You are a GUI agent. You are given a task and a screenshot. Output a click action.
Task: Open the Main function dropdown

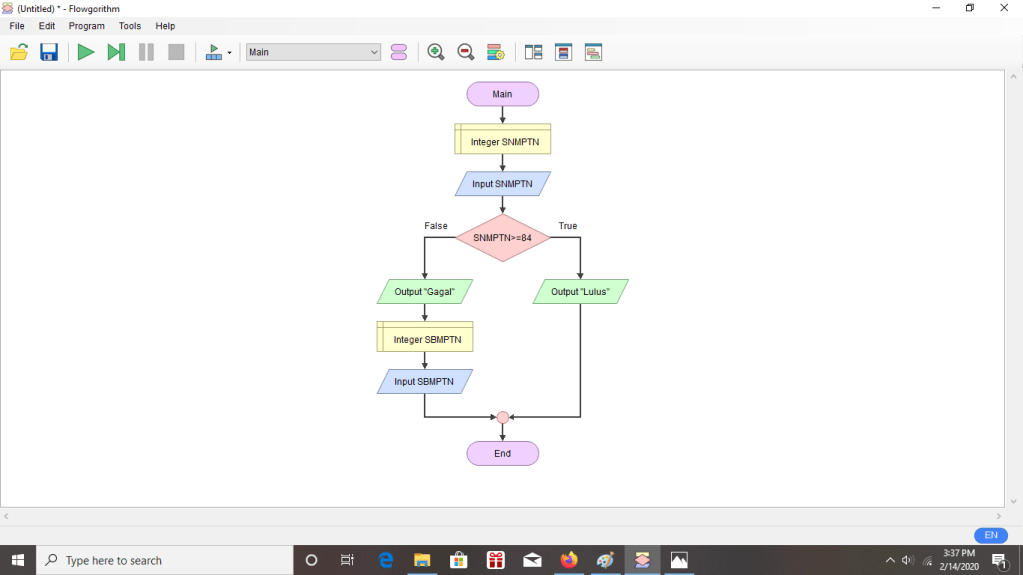tap(313, 52)
